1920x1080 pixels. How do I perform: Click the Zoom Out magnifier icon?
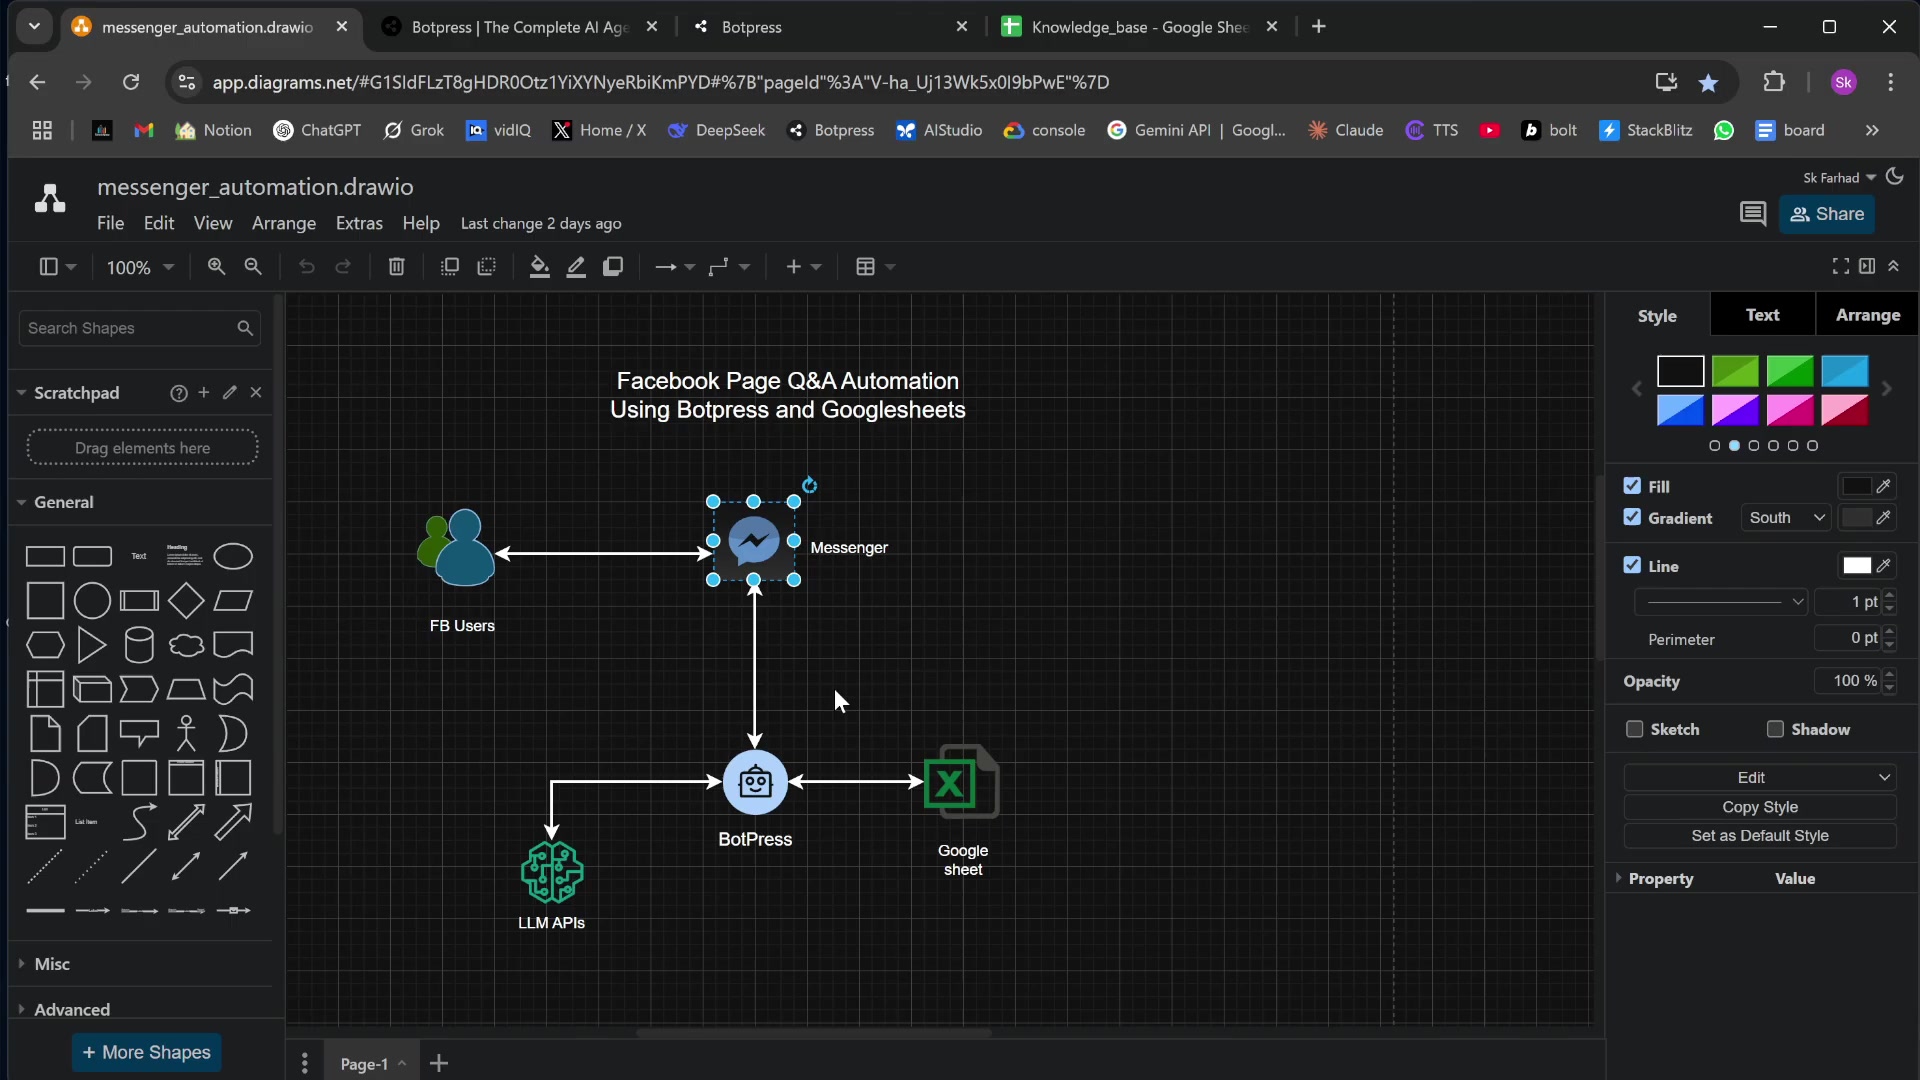point(253,266)
